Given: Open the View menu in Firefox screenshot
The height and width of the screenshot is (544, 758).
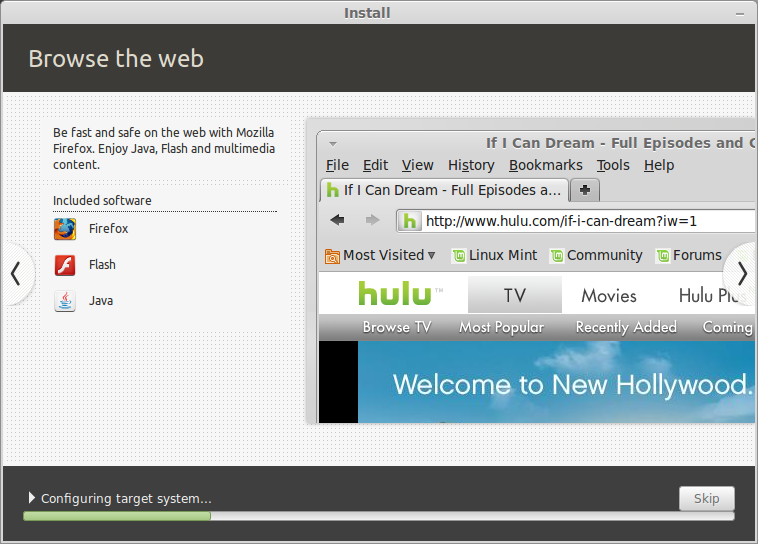Looking at the screenshot, I should point(417,165).
